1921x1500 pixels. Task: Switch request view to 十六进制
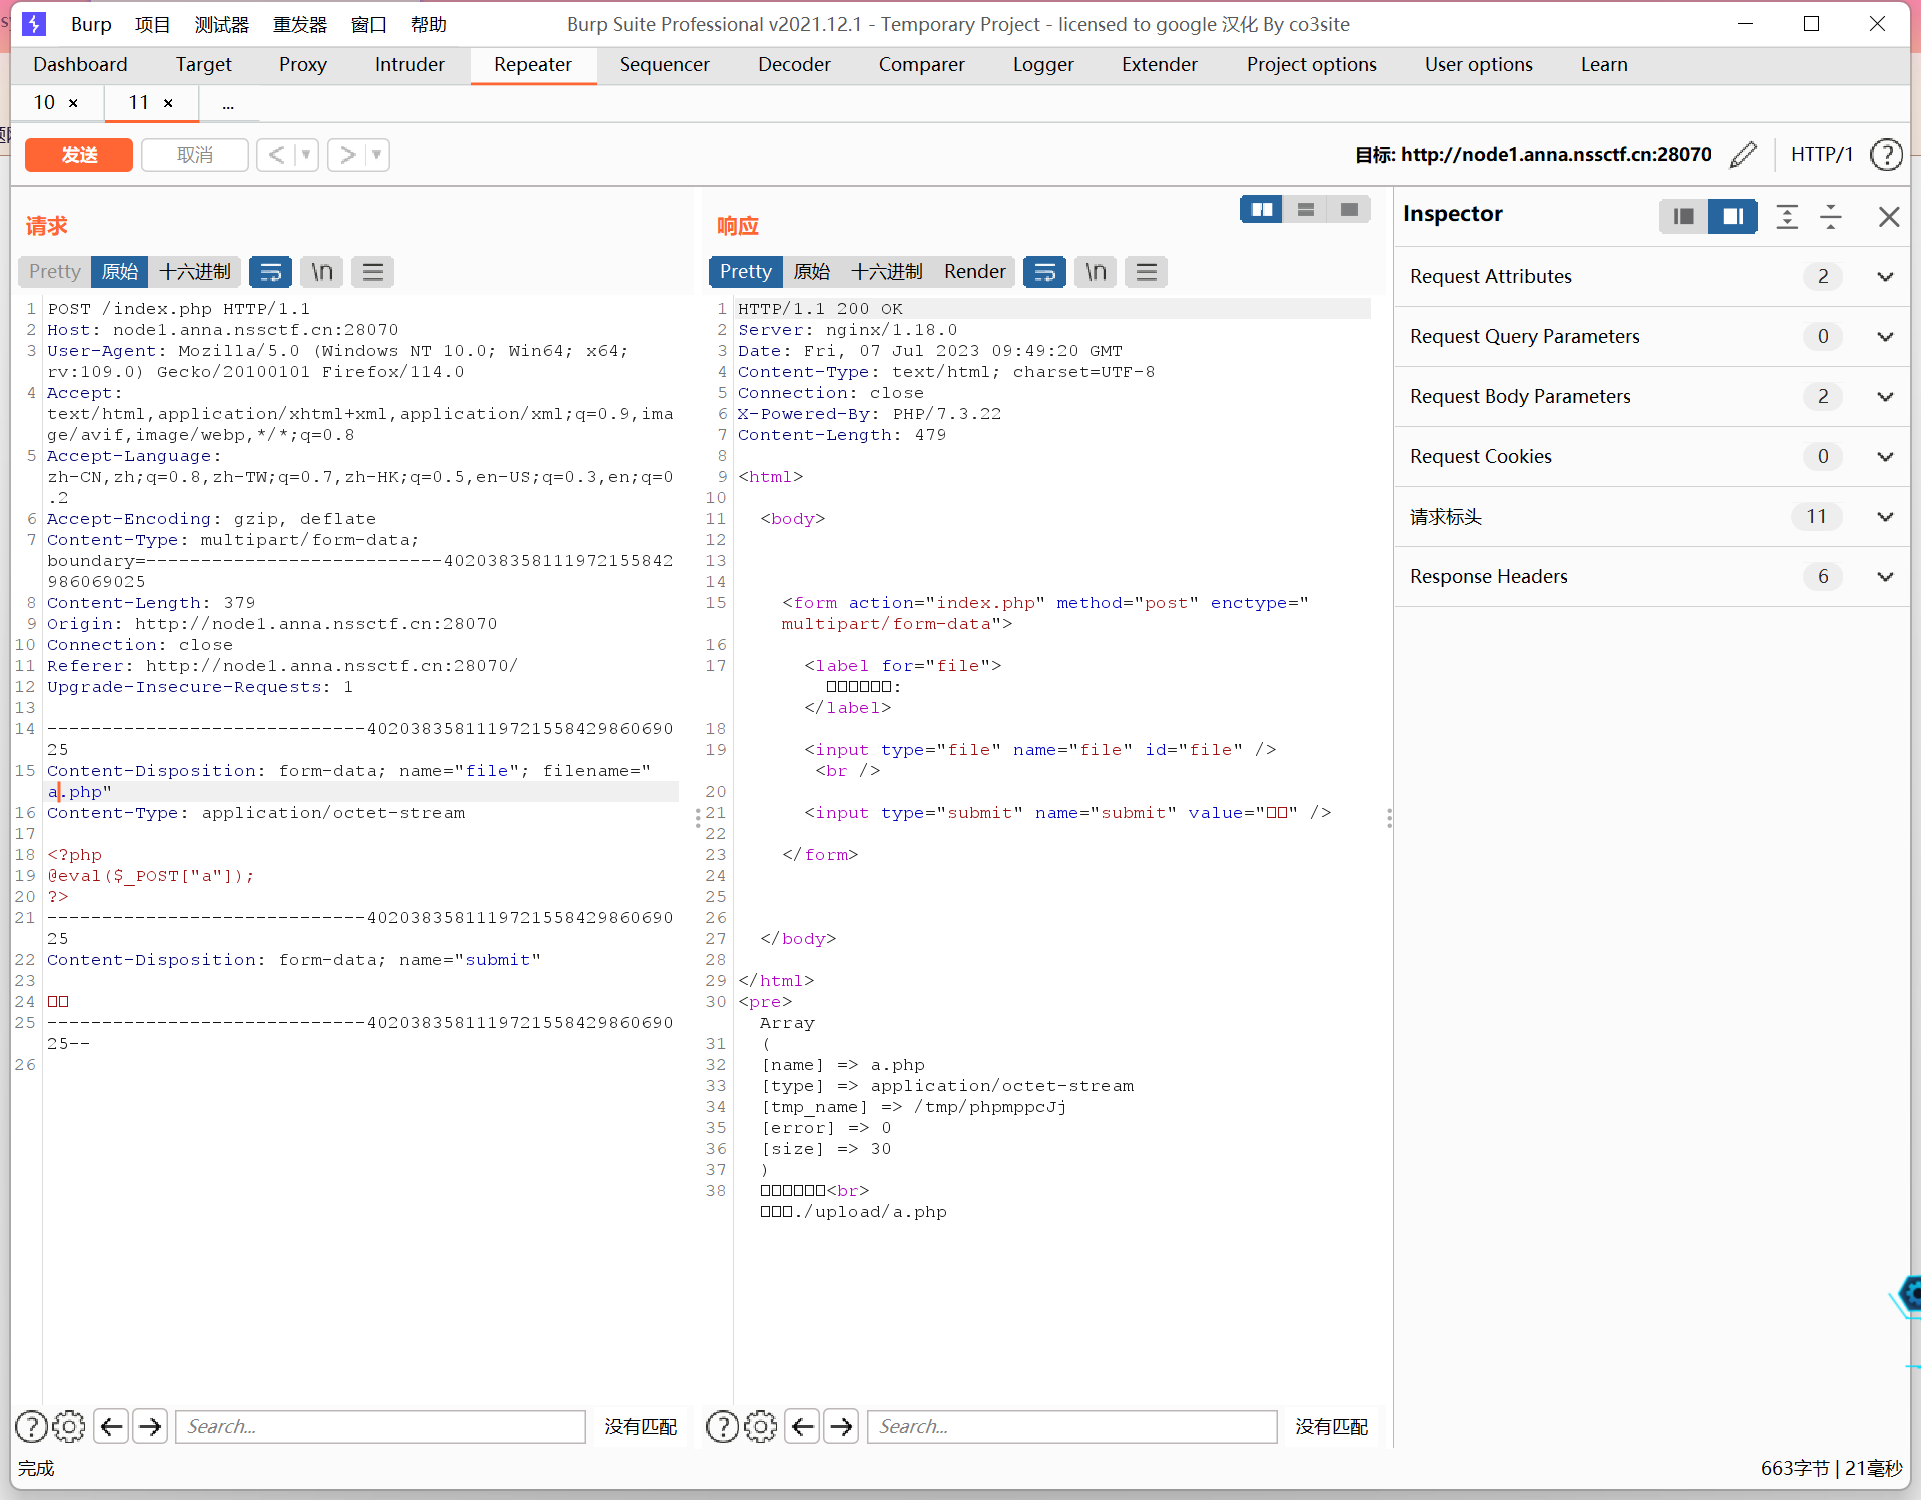194,272
